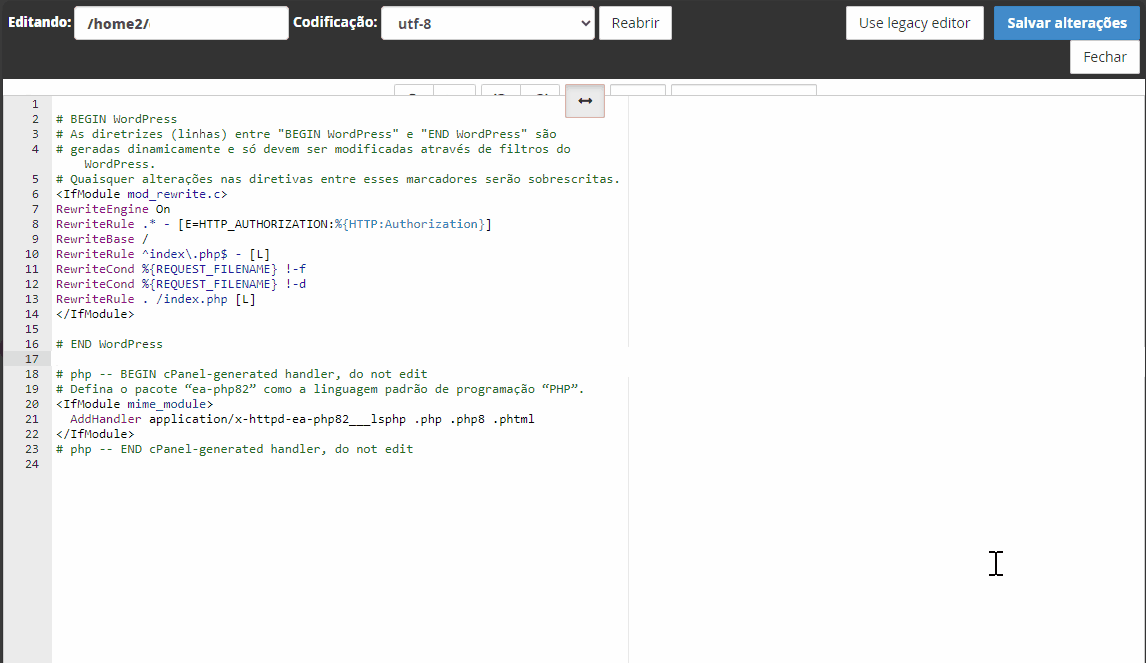The height and width of the screenshot is (663, 1146).
Task: Click gutter line number 1
Action: [x=35, y=105]
